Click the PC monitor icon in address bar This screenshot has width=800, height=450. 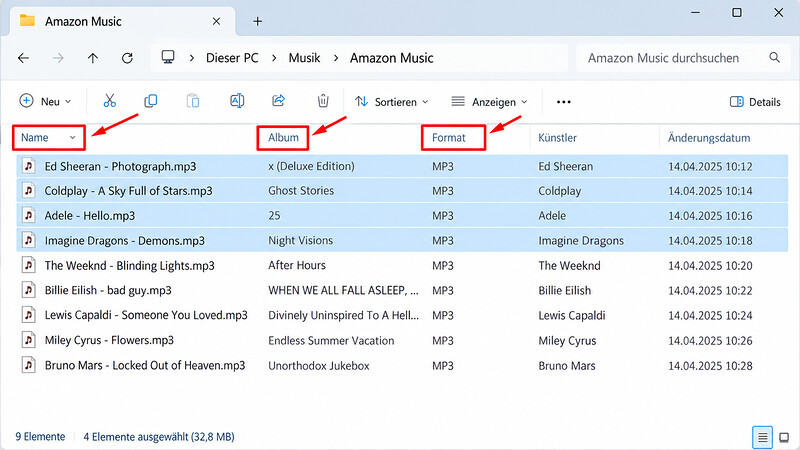[168, 57]
